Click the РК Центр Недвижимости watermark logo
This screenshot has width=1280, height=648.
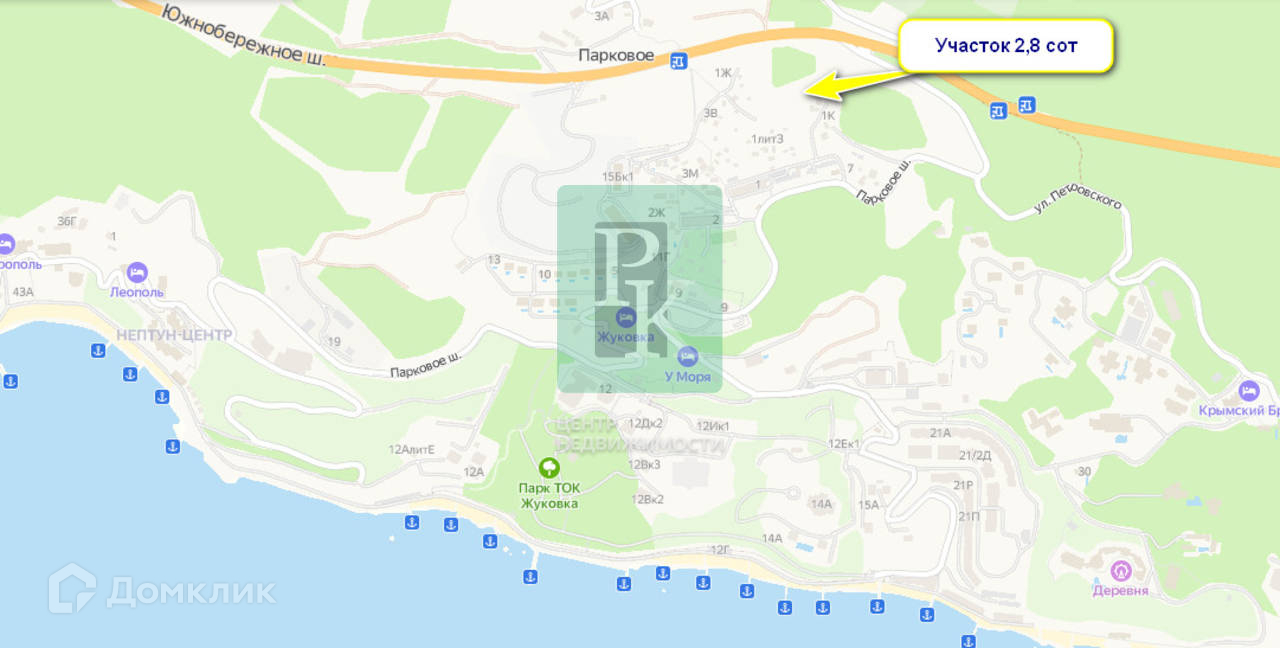pyautogui.click(x=640, y=288)
